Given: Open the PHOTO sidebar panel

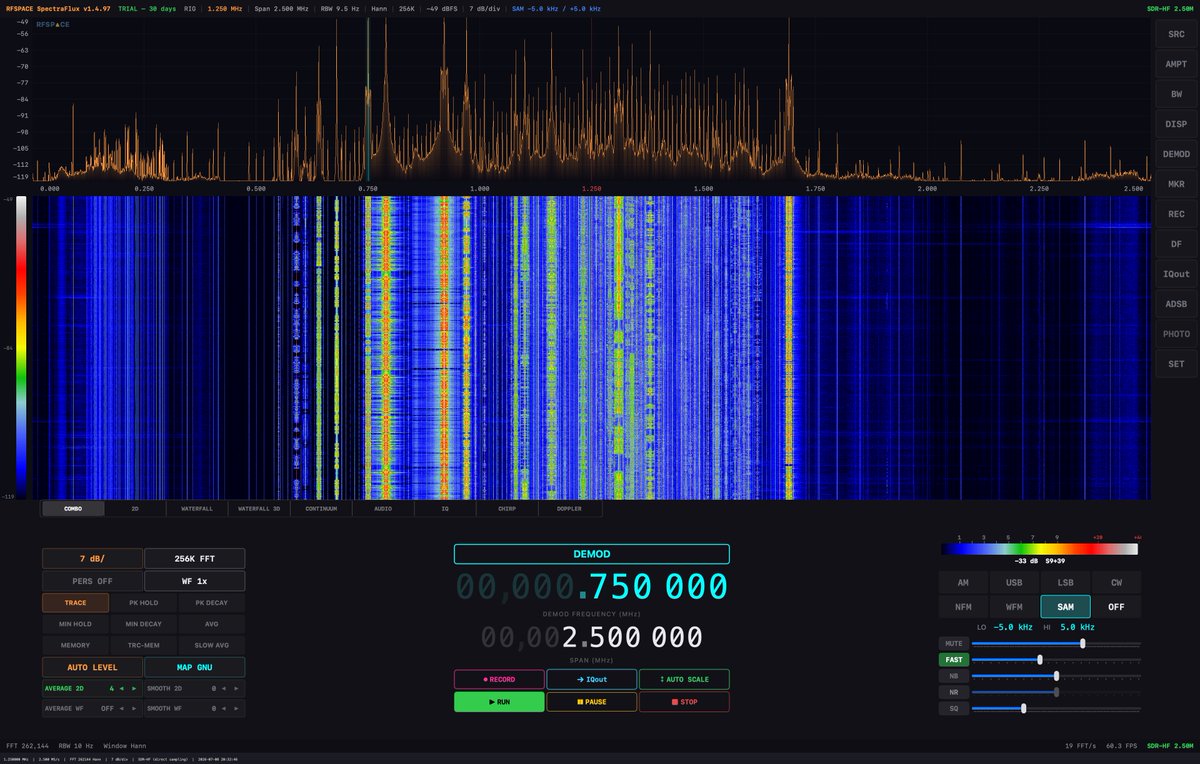Looking at the screenshot, I should click(1176, 334).
